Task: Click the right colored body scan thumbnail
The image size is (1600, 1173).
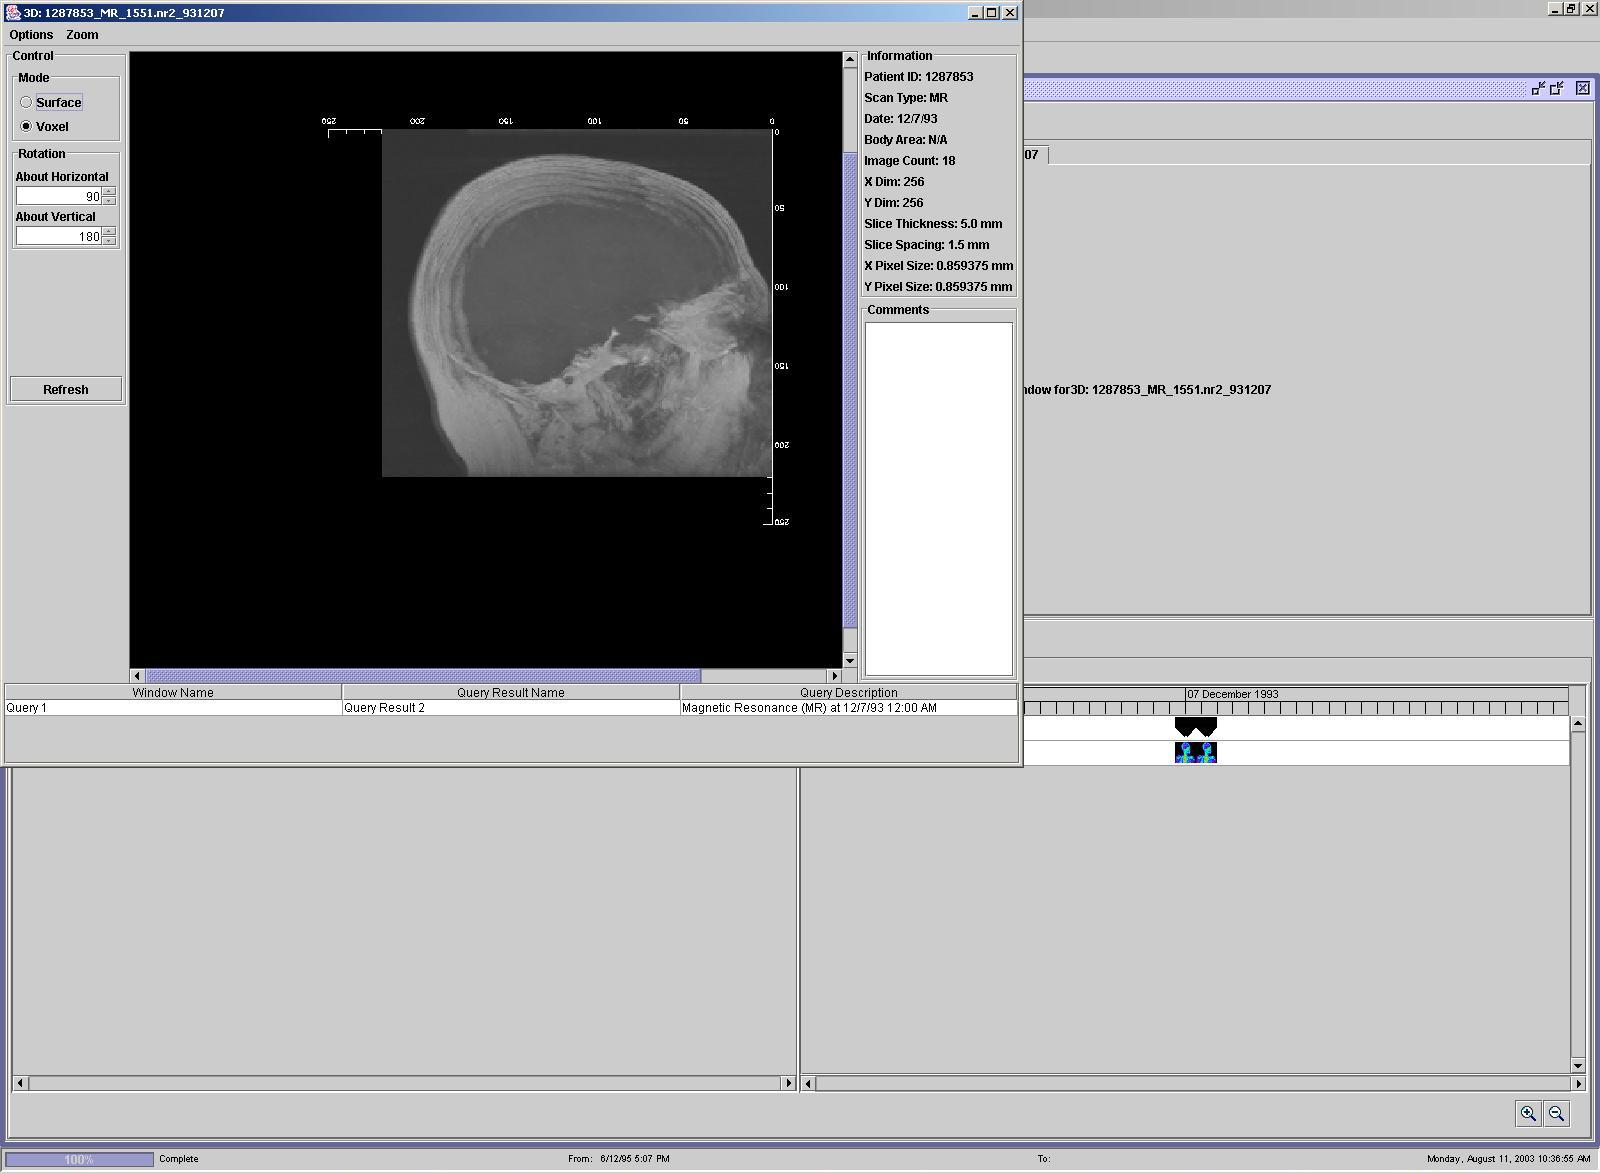Action: tap(1207, 752)
